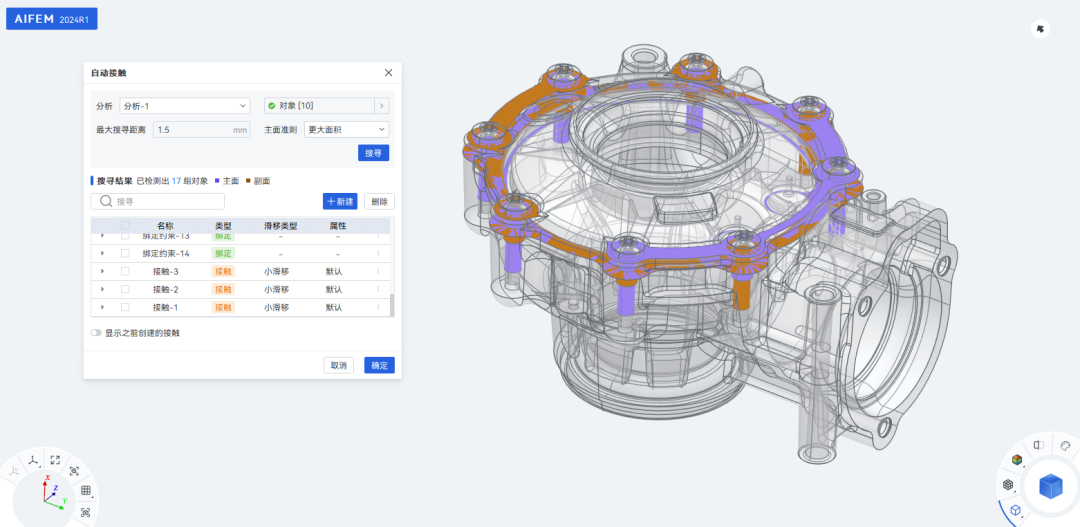Image resolution: width=1080 pixels, height=527 pixels.
Task: Open more options for 接触-1 row
Action: [x=378, y=307]
